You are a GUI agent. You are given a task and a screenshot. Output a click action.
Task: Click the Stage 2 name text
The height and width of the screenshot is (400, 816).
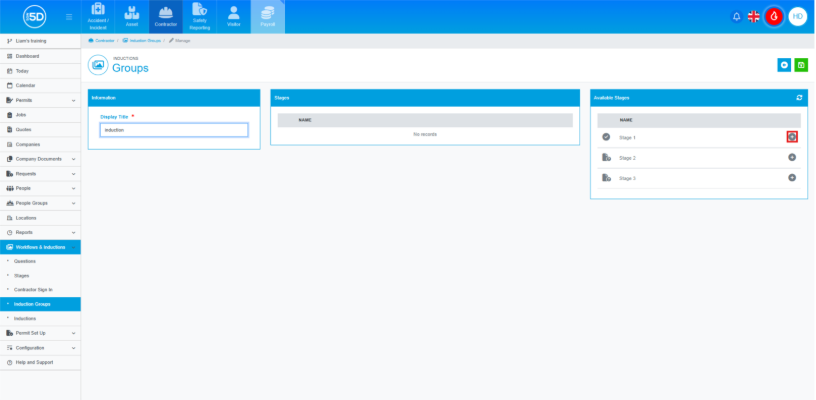(627, 158)
